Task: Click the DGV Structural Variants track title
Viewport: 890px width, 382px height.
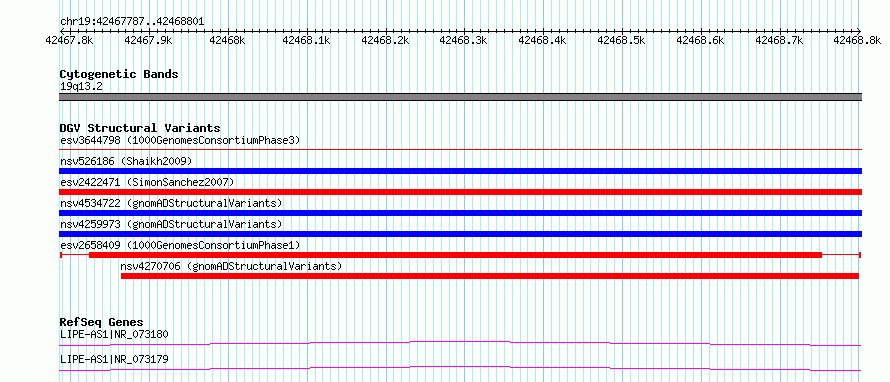Action: tap(140, 128)
